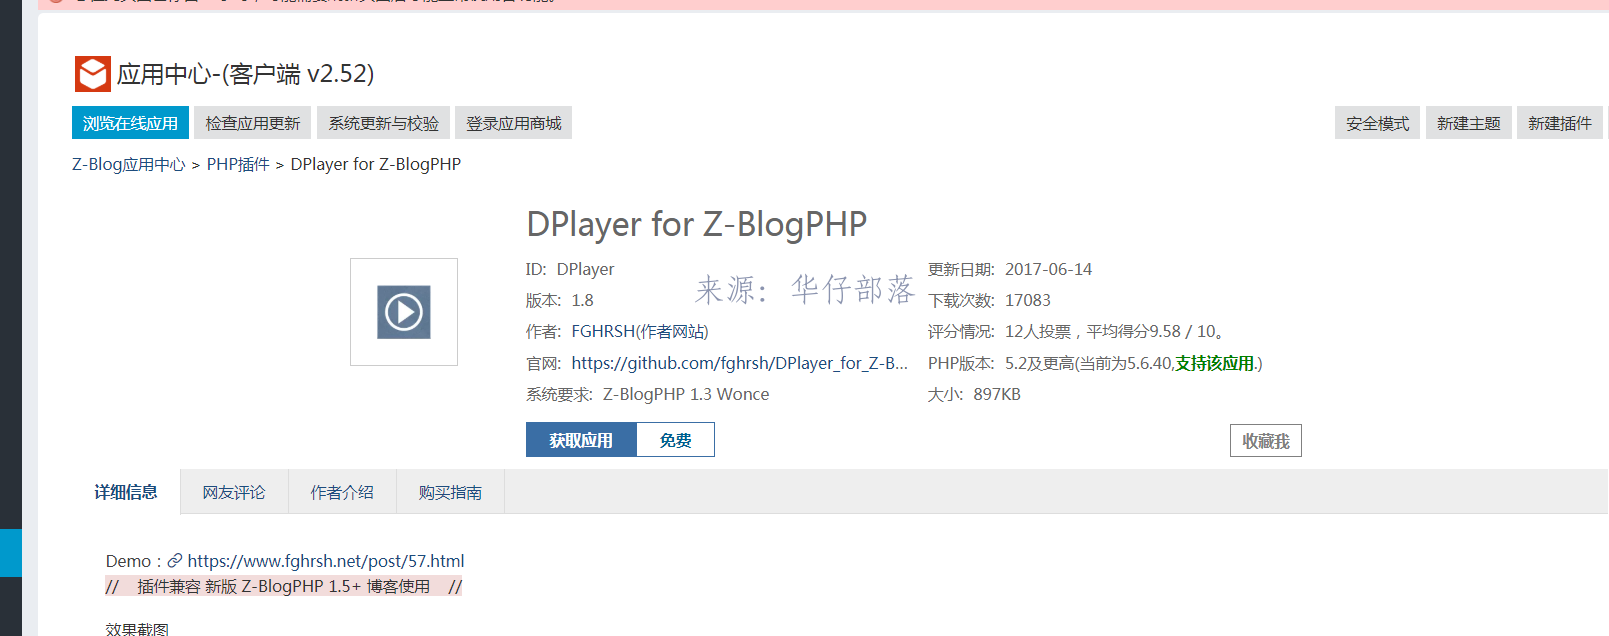
Task: Click 获取应用 button
Action: pyautogui.click(x=581, y=440)
